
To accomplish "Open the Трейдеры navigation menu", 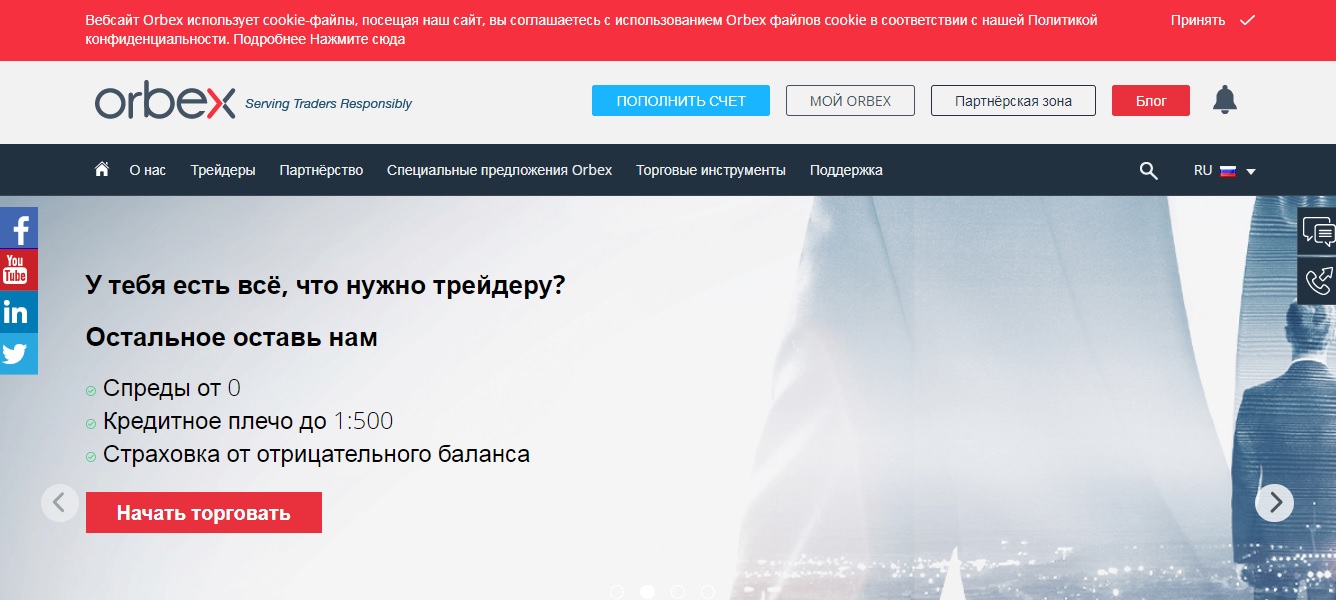I will point(223,171).
